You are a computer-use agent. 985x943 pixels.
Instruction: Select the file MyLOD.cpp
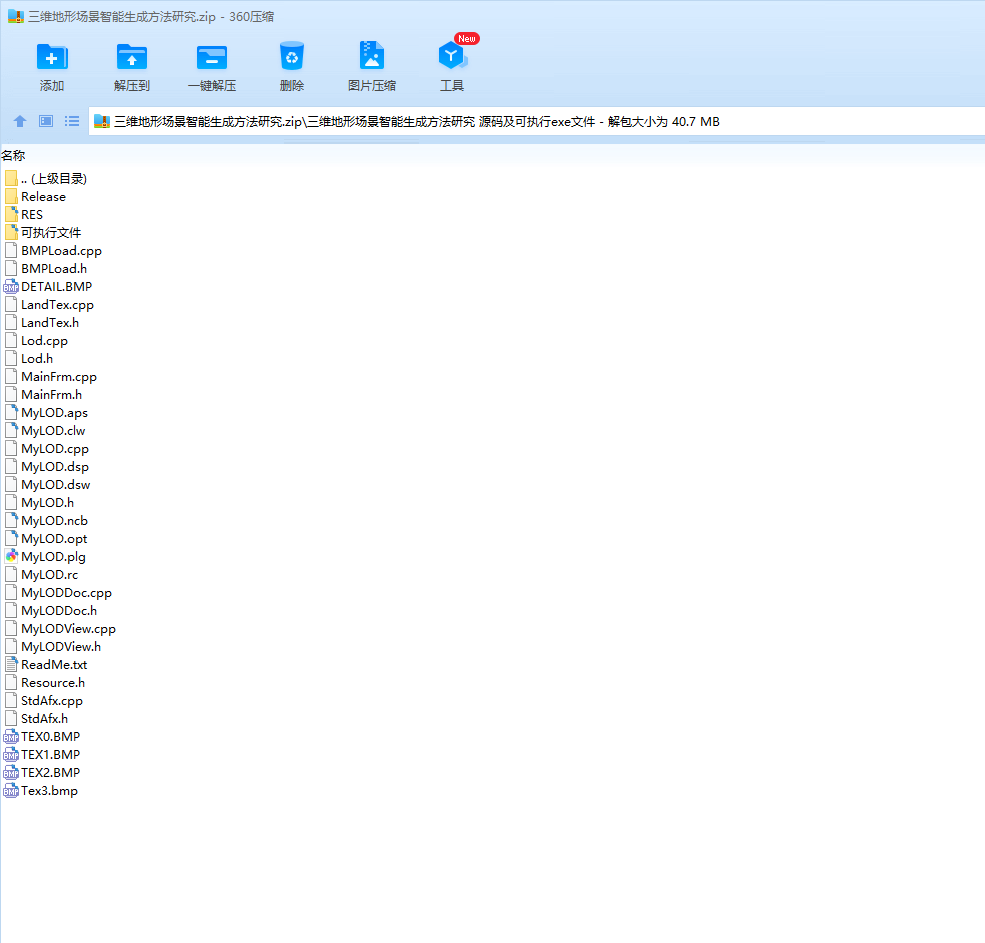click(46, 449)
